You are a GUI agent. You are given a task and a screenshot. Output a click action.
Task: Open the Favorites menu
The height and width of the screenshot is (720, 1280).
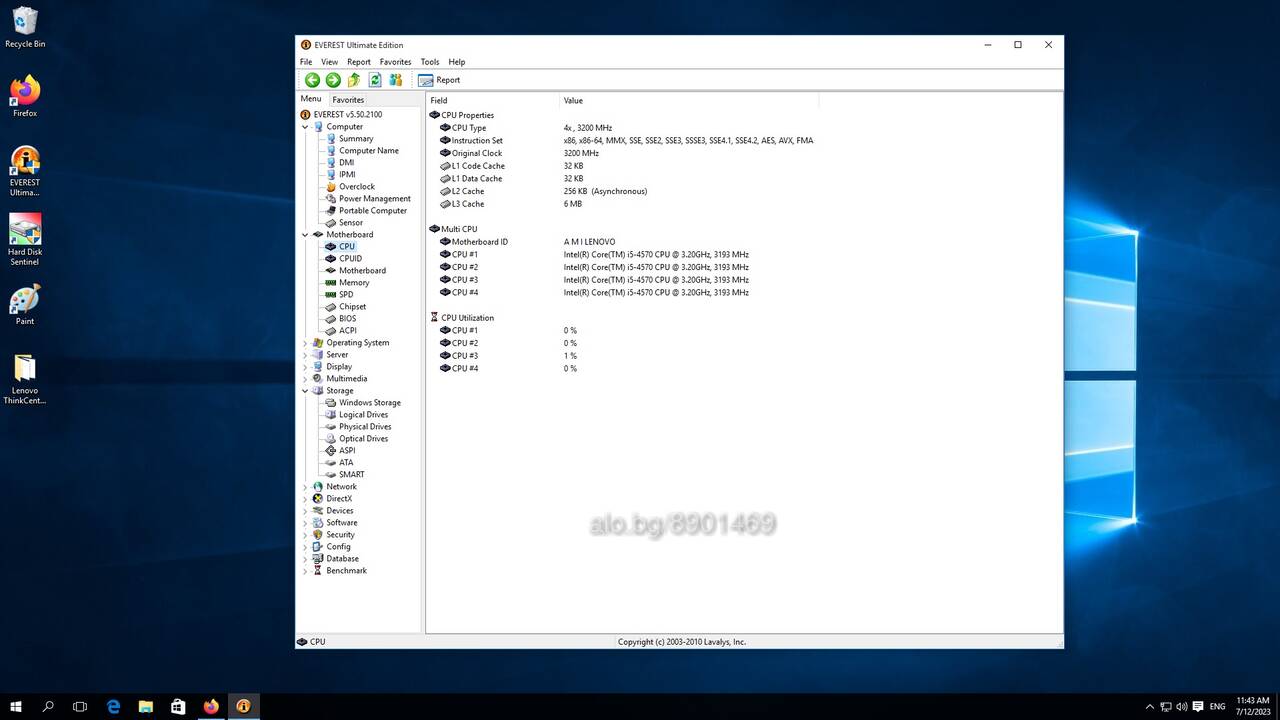[x=395, y=62]
